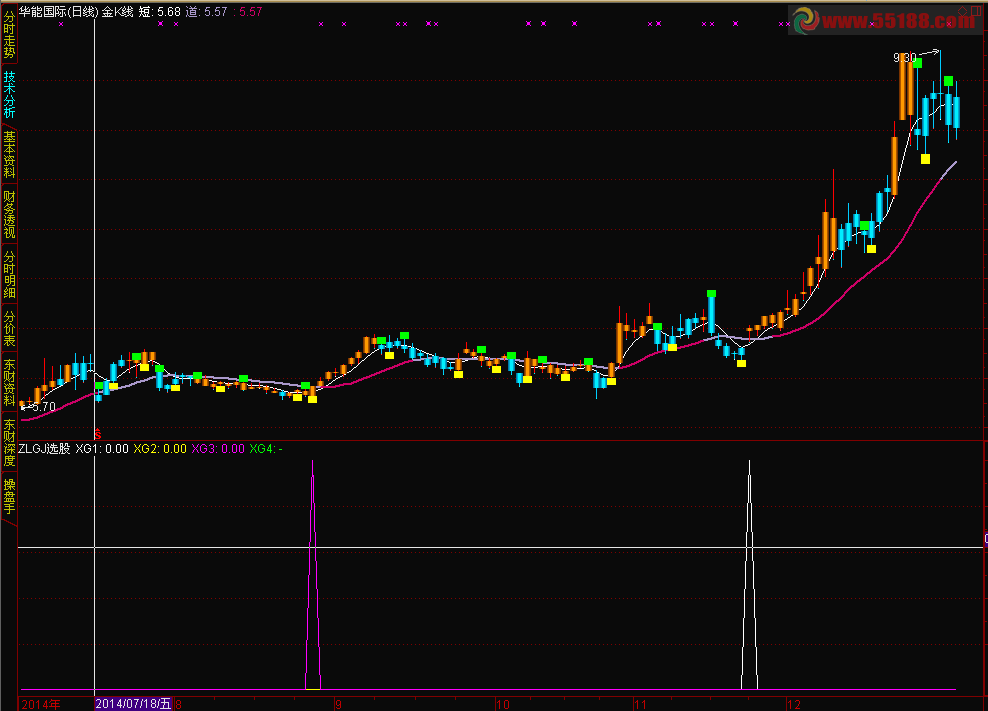Click the tall orange candle at the 9.30 high
Viewport: 988px width, 711px height.
tap(903, 86)
